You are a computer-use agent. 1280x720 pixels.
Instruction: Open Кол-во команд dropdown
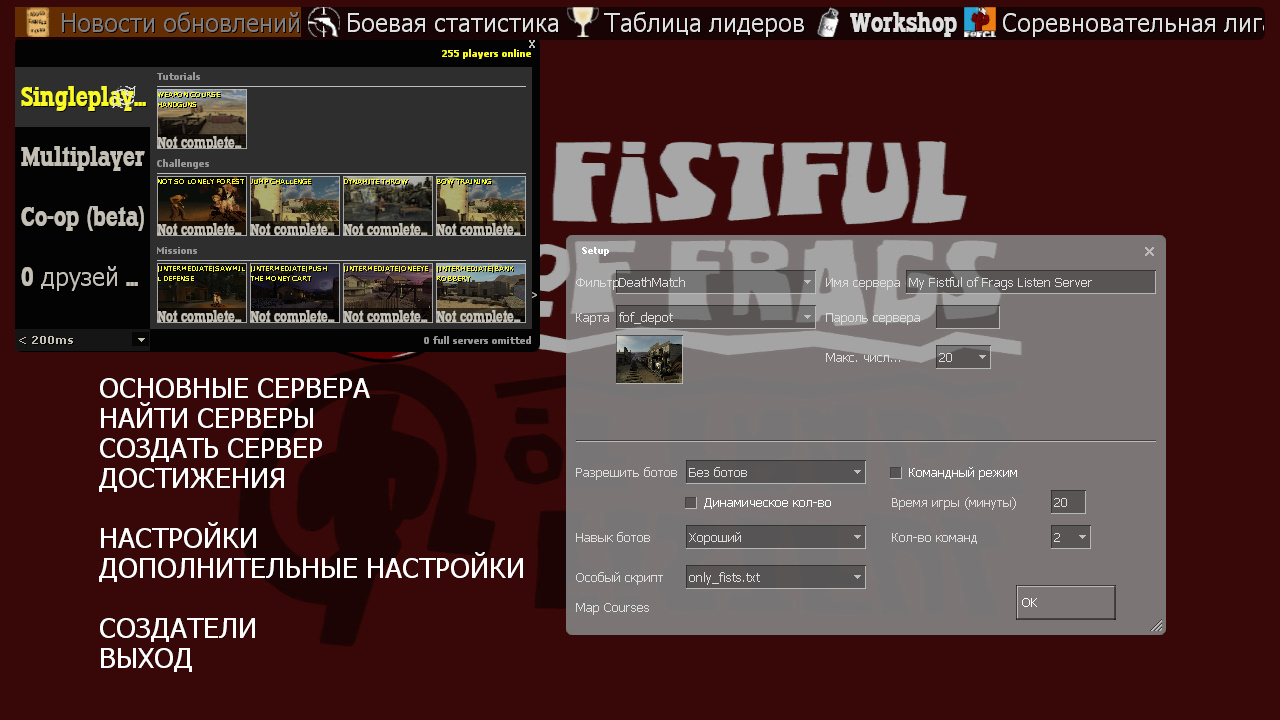[x=1070, y=537]
